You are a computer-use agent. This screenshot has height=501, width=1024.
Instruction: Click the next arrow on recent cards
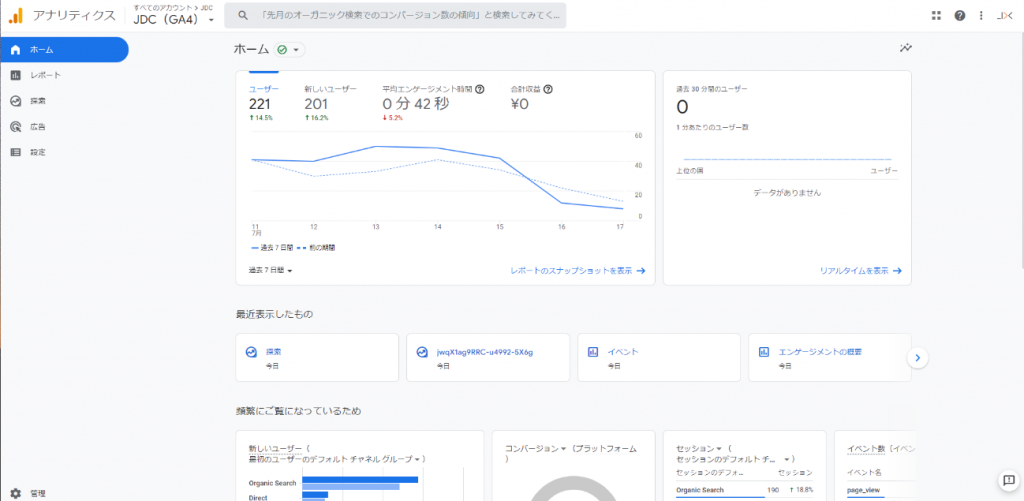918,357
